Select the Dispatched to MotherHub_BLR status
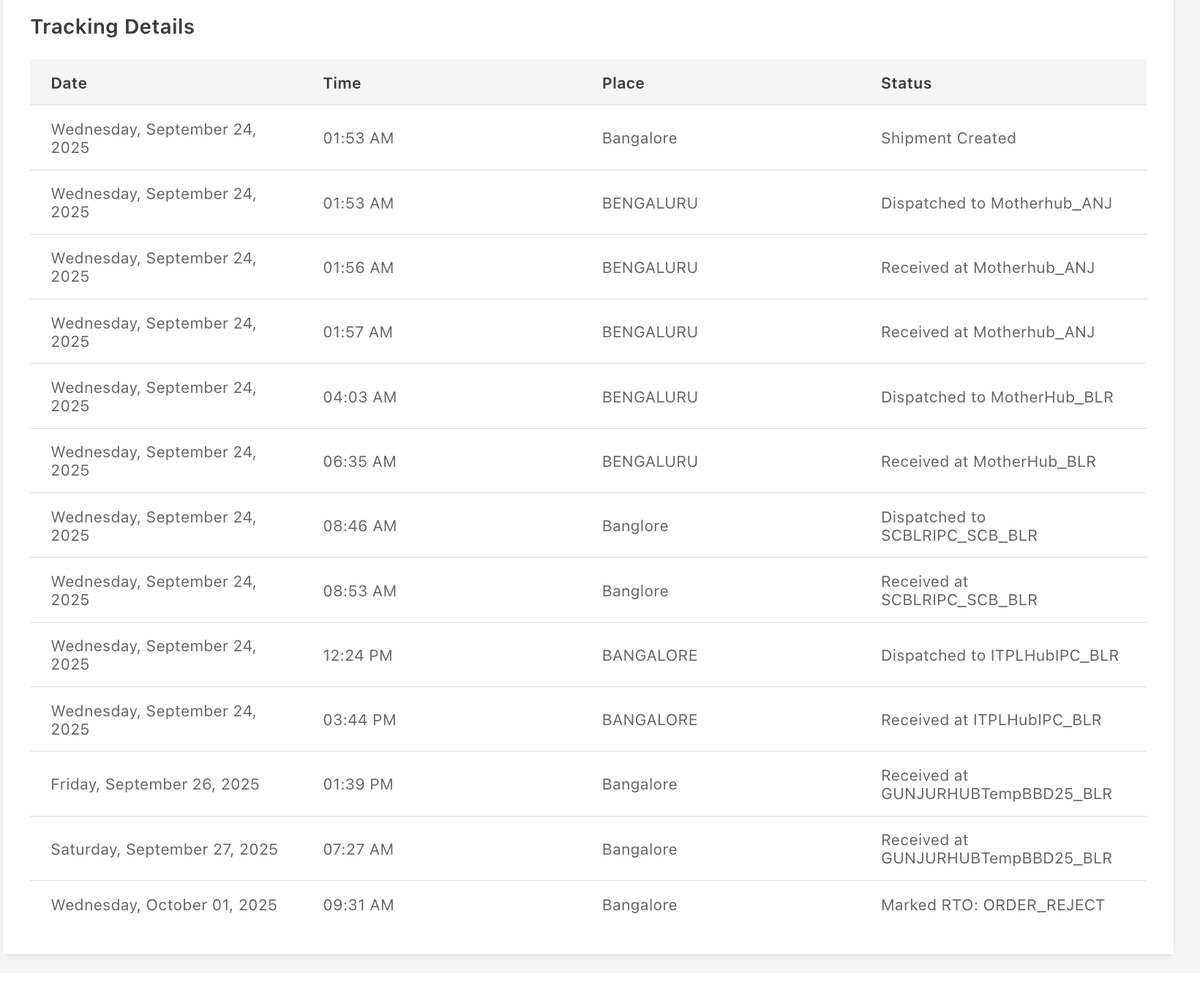The width and height of the screenshot is (1200, 982). coord(997,397)
